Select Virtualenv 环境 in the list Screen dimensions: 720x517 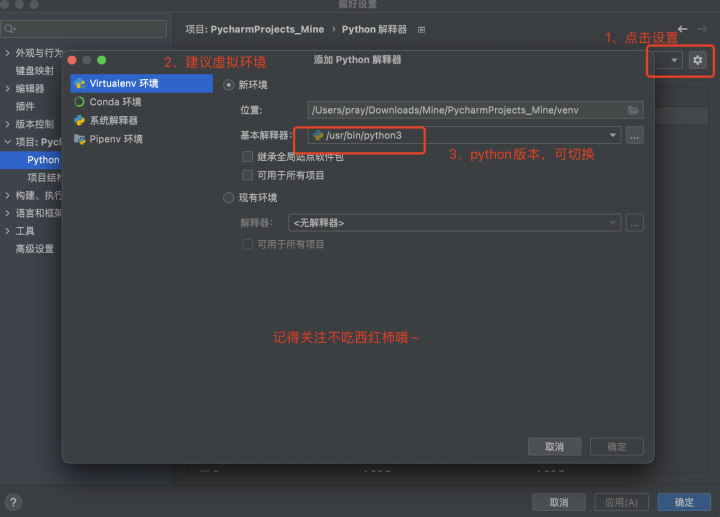pos(141,84)
